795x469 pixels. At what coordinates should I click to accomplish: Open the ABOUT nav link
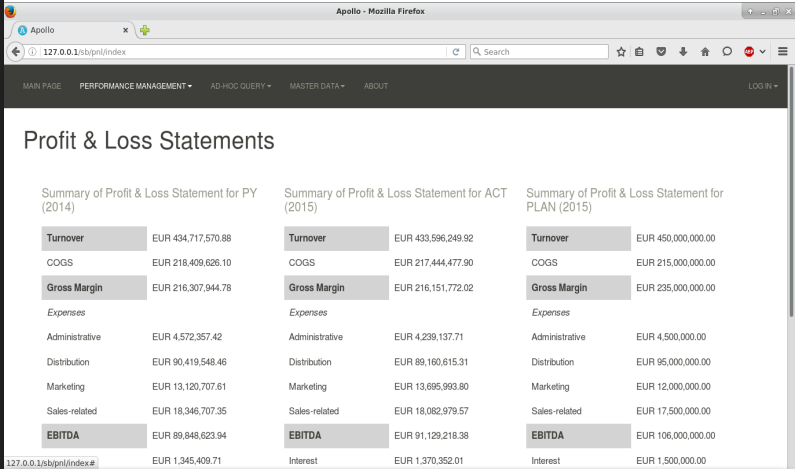[376, 86]
